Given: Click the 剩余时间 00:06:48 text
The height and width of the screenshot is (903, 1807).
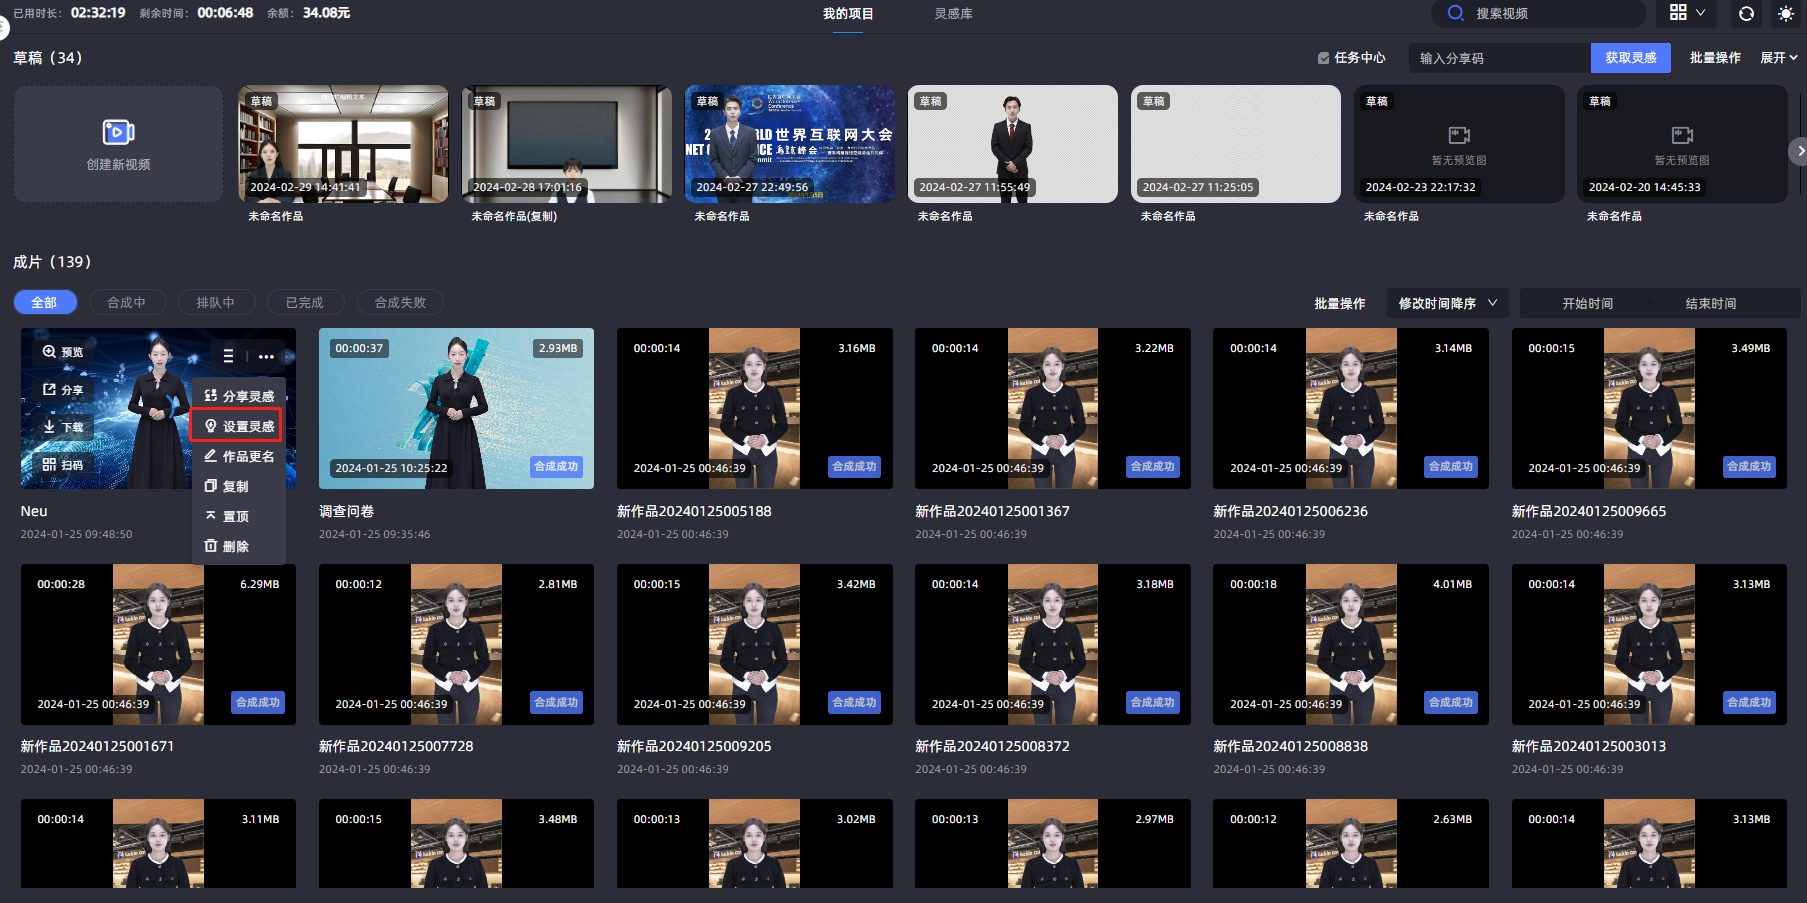Looking at the screenshot, I should pos(196,13).
